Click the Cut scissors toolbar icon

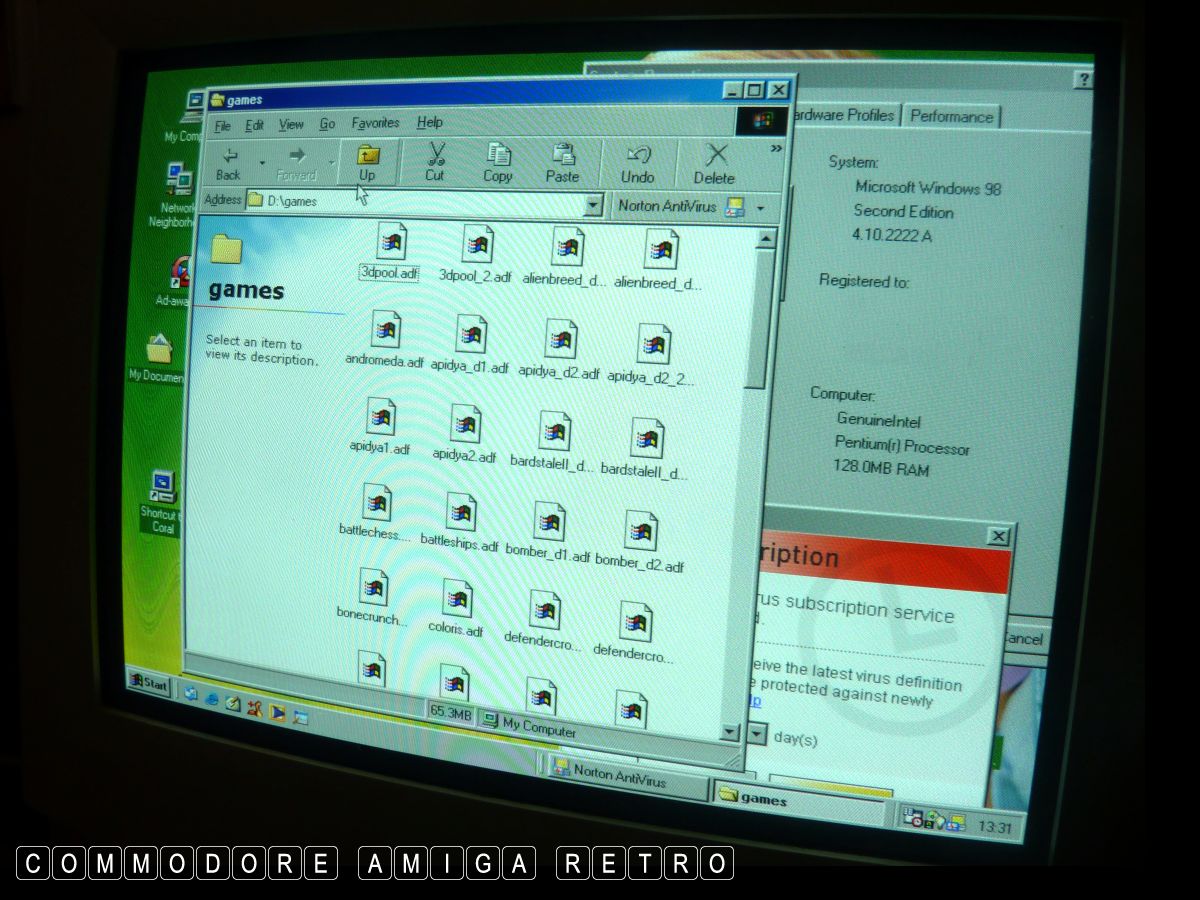pyautogui.click(x=435, y=162)
